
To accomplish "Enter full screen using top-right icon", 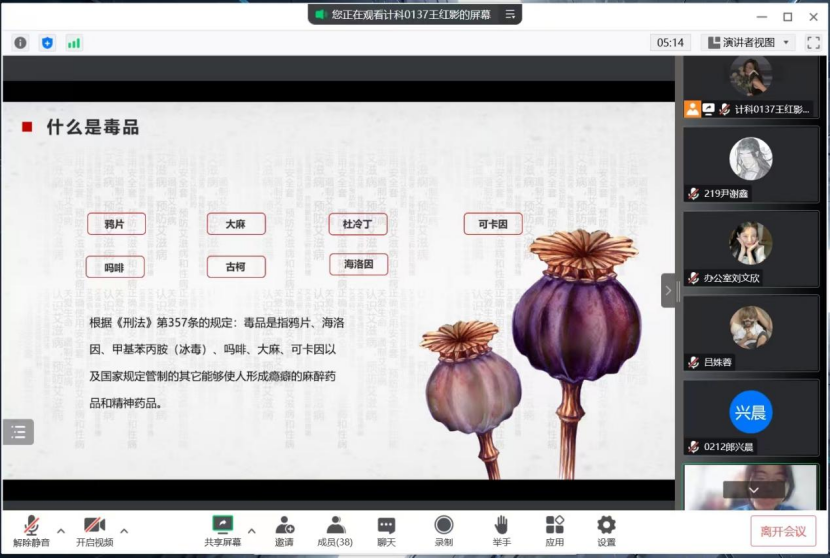I will click(815, 42).
